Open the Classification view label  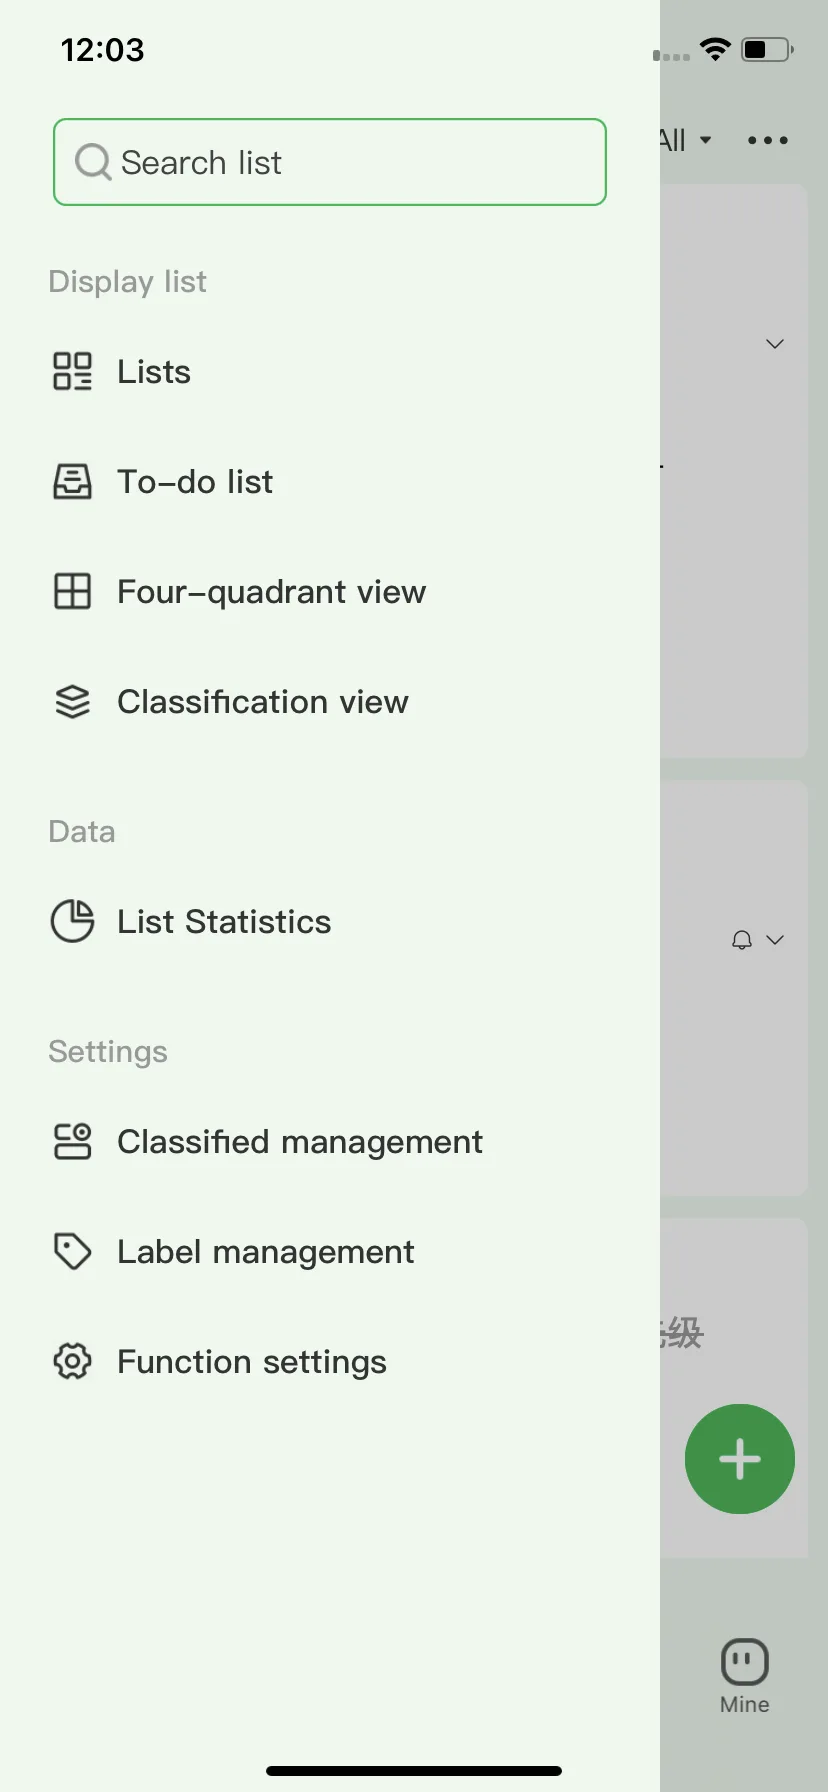pos(263,702)
